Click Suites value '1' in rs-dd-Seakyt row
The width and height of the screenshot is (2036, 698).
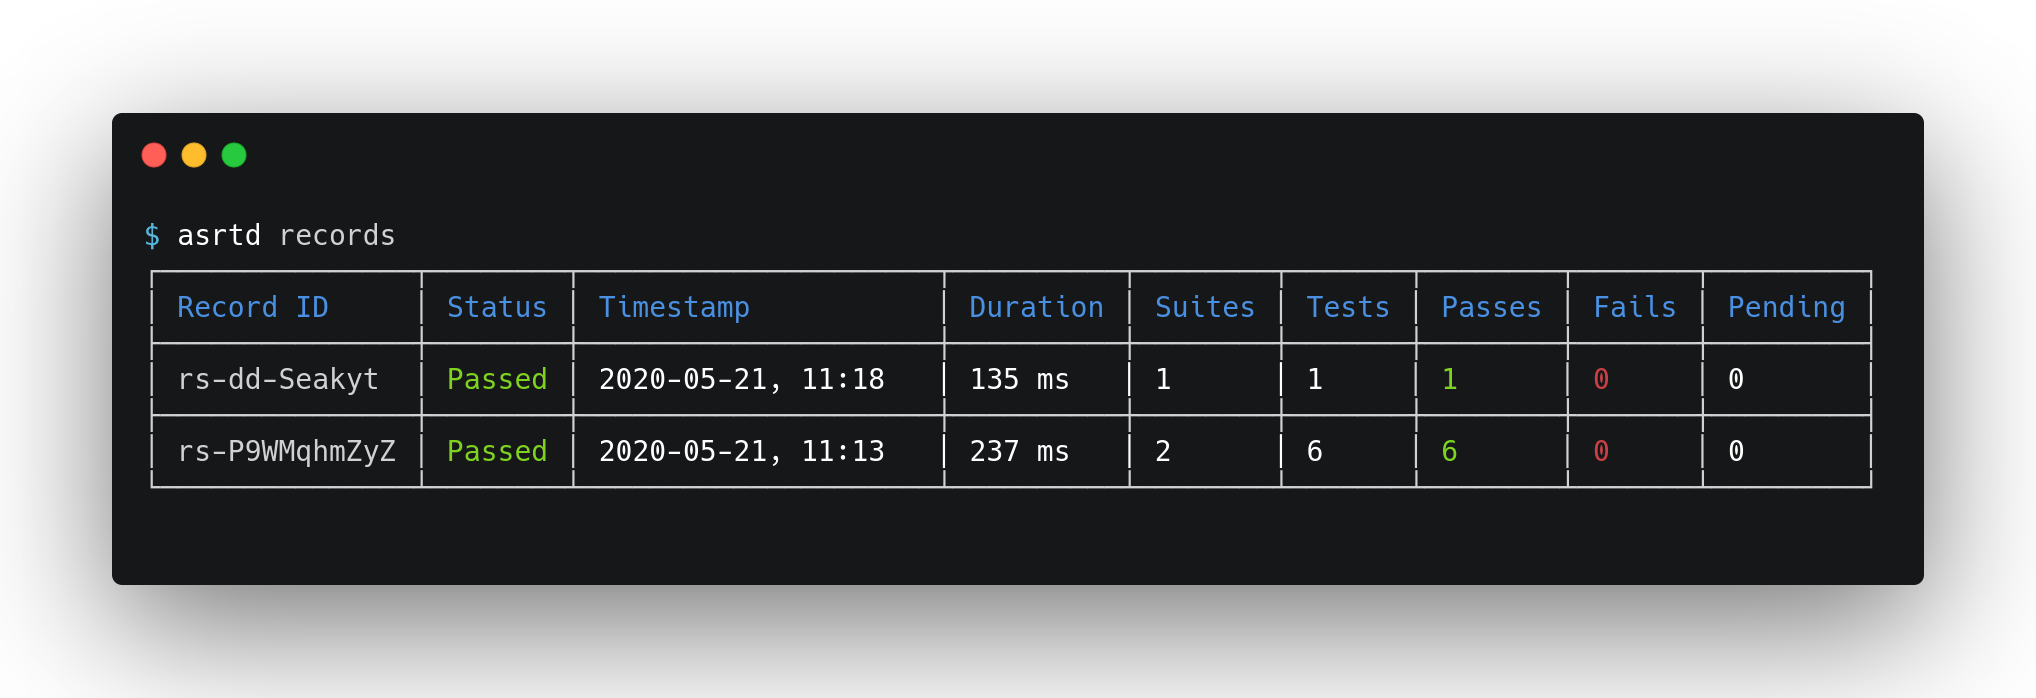1163,379
